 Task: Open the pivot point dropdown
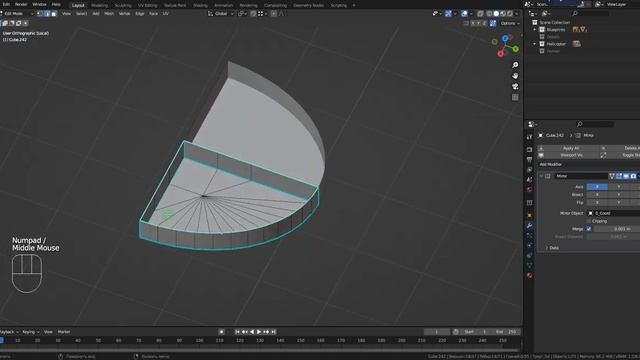[242, 13]
